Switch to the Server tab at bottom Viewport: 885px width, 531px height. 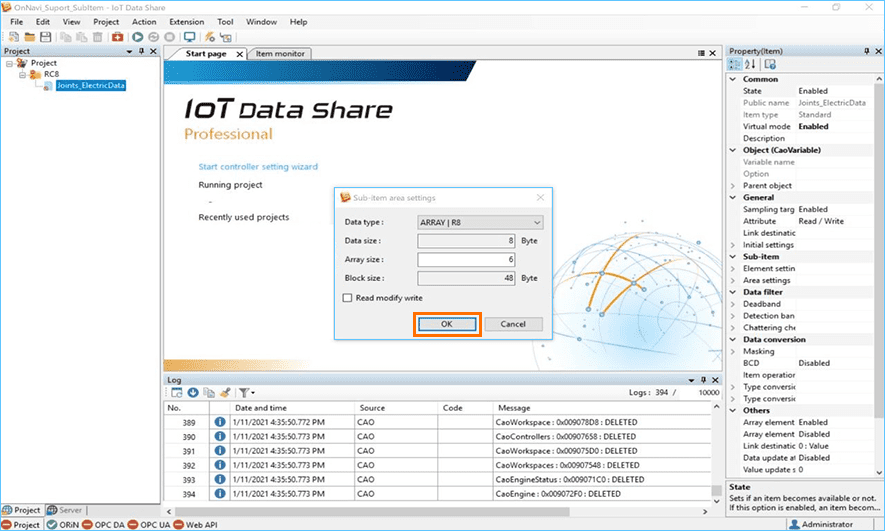coord(64,510)
